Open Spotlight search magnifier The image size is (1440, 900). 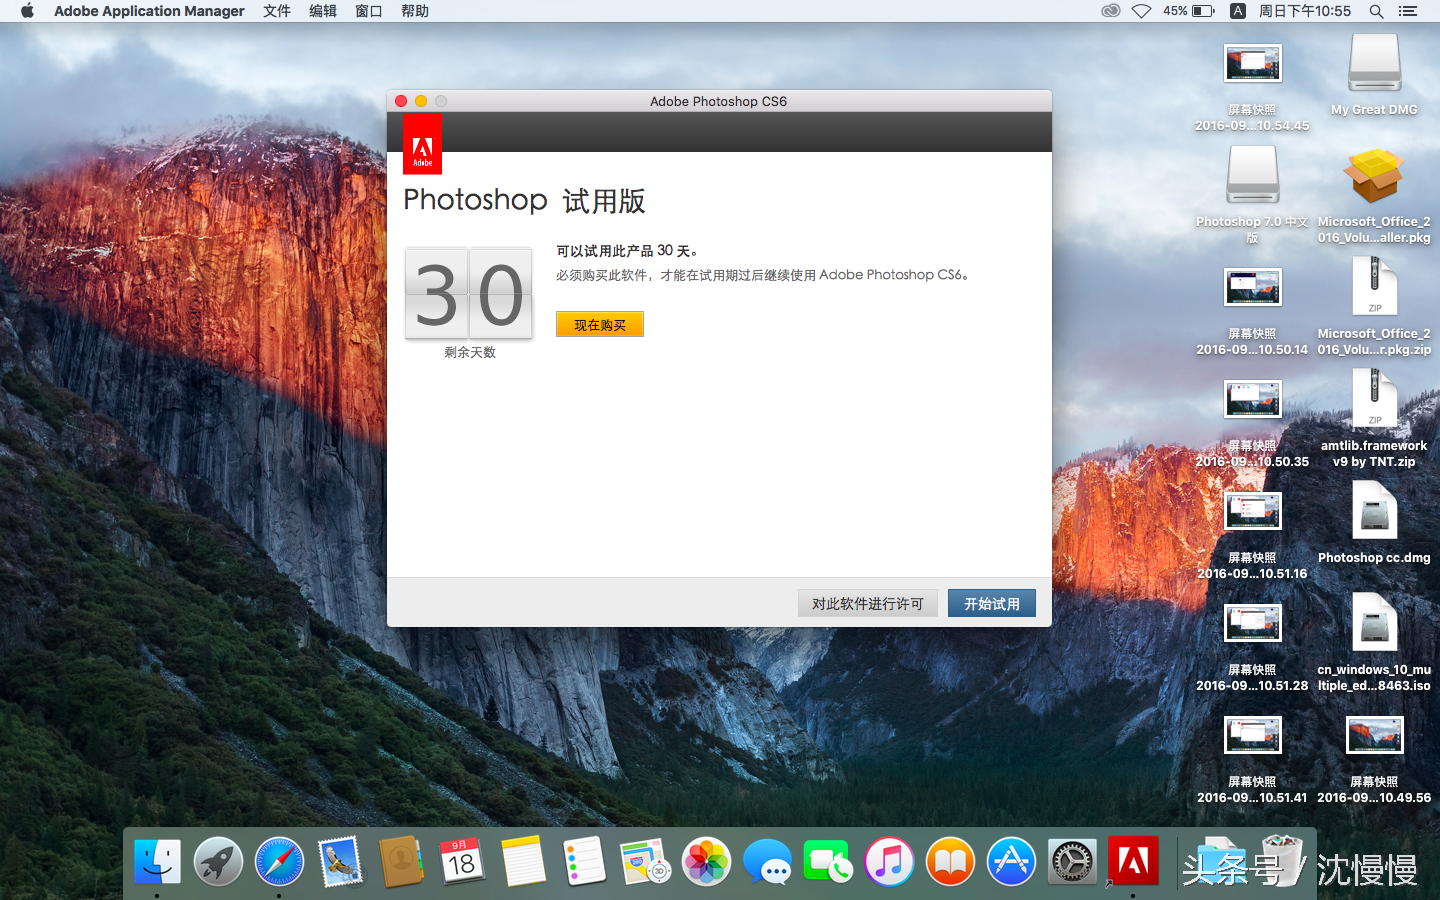[1376, 11]
